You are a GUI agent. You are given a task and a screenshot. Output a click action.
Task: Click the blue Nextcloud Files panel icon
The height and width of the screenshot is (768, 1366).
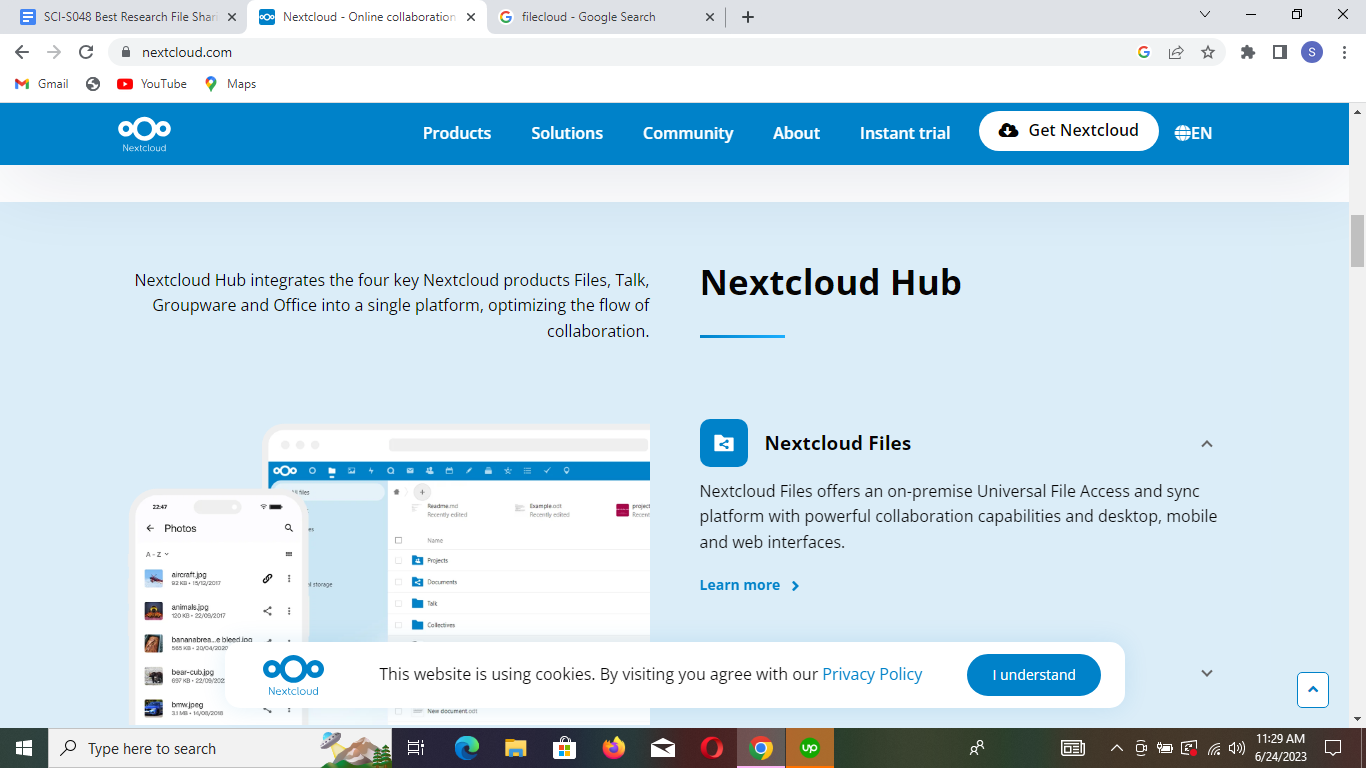[723, 443]
